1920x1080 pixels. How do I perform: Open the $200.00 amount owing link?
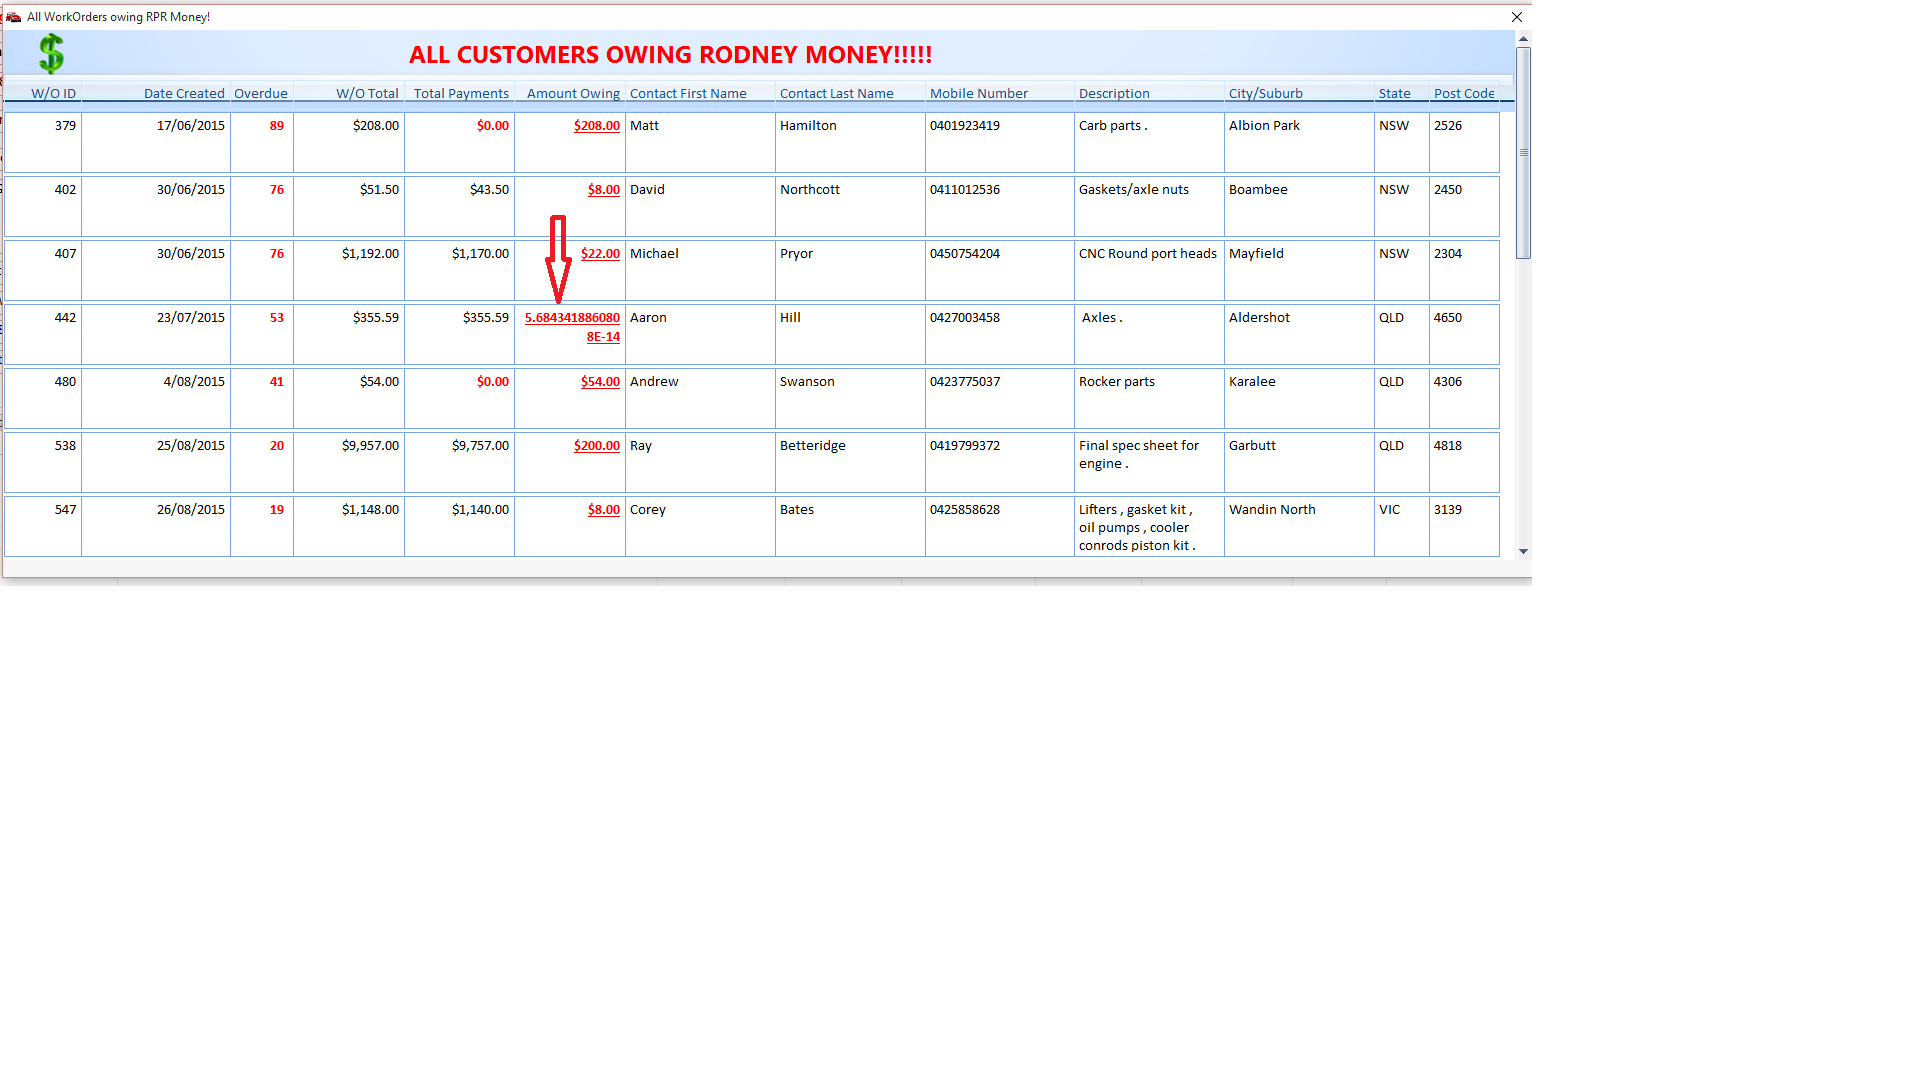pyautogui.click(x=597, y=446)
